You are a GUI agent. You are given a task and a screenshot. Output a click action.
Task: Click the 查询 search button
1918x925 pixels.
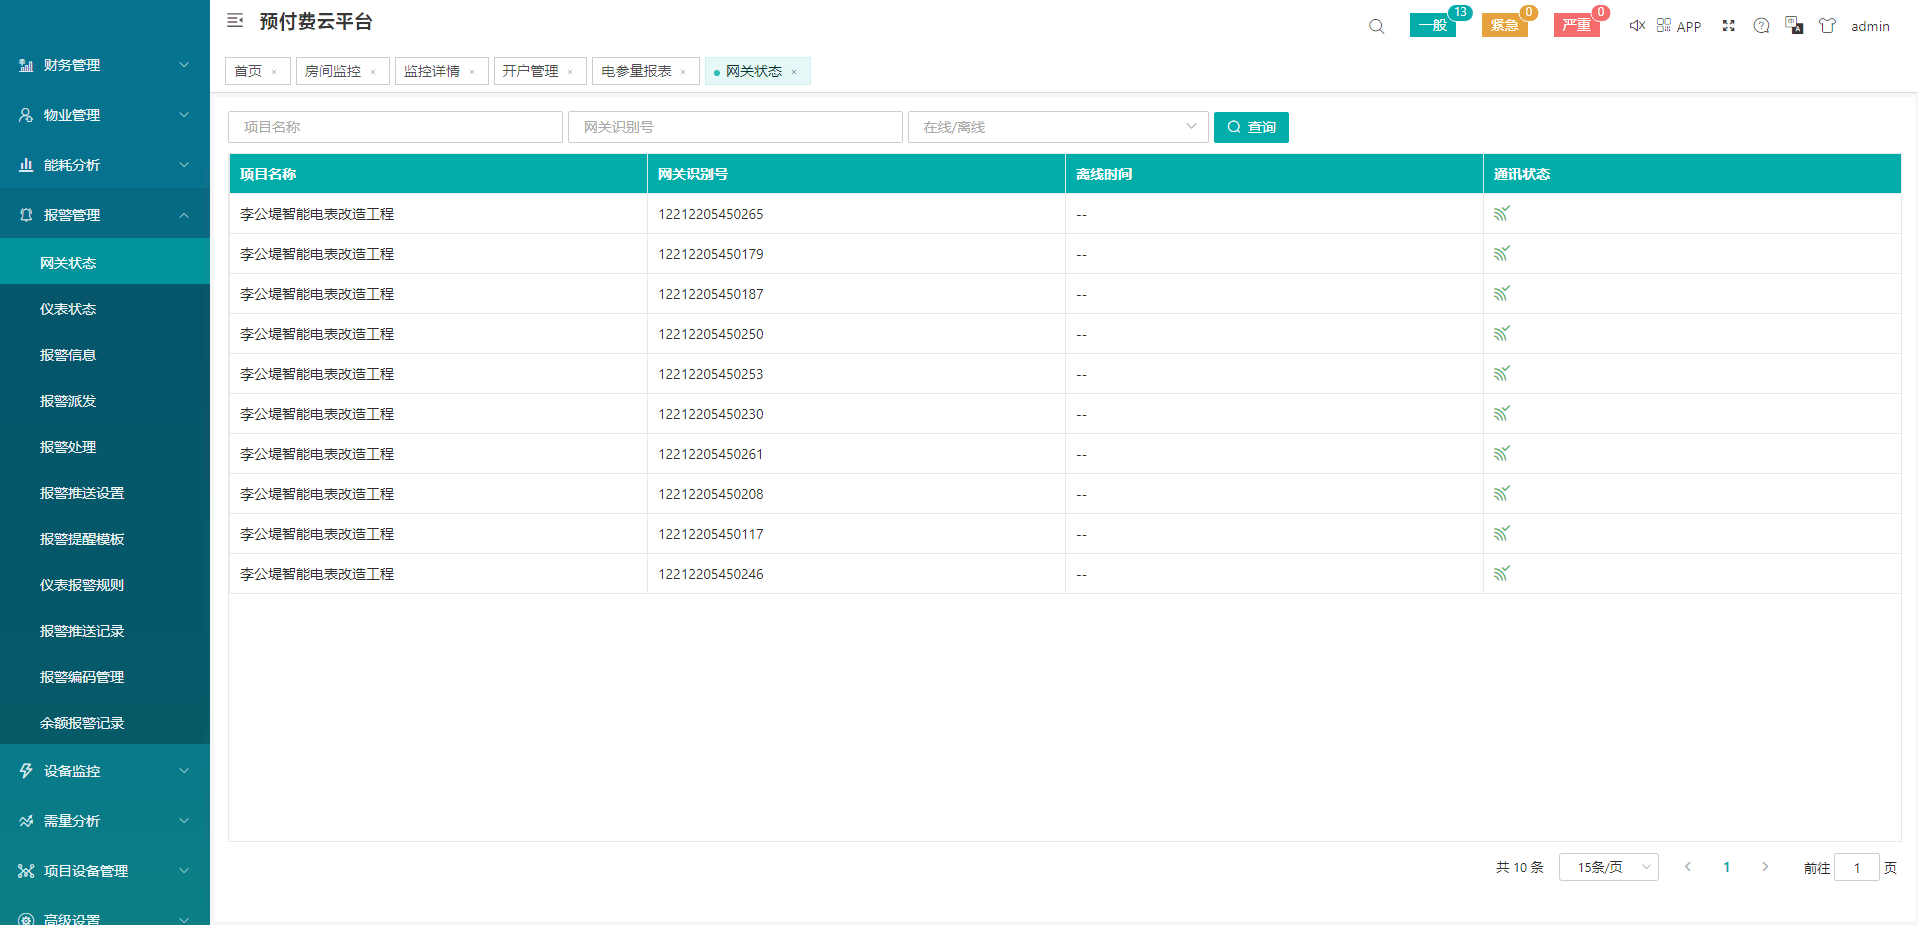tap(1251, 127)
